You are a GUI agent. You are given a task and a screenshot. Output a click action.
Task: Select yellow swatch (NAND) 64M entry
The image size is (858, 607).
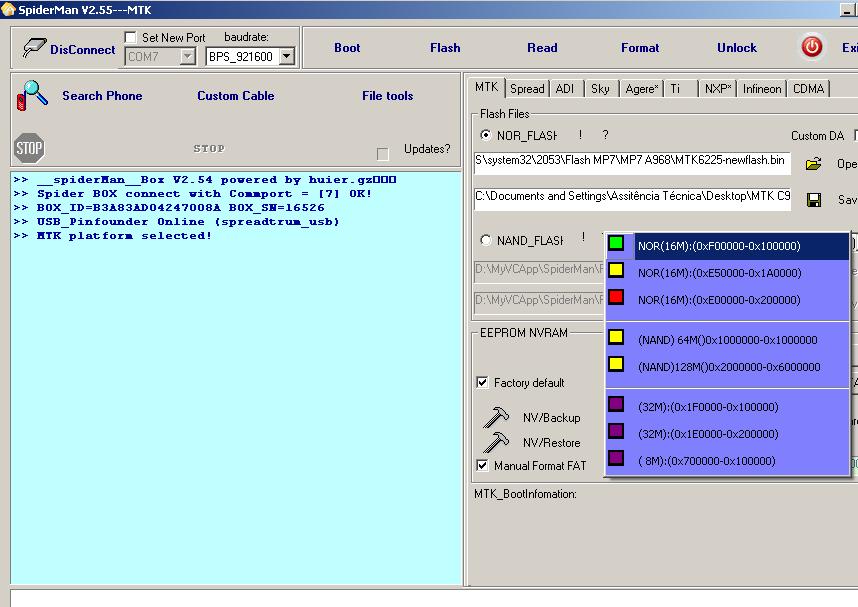point(616,337)
